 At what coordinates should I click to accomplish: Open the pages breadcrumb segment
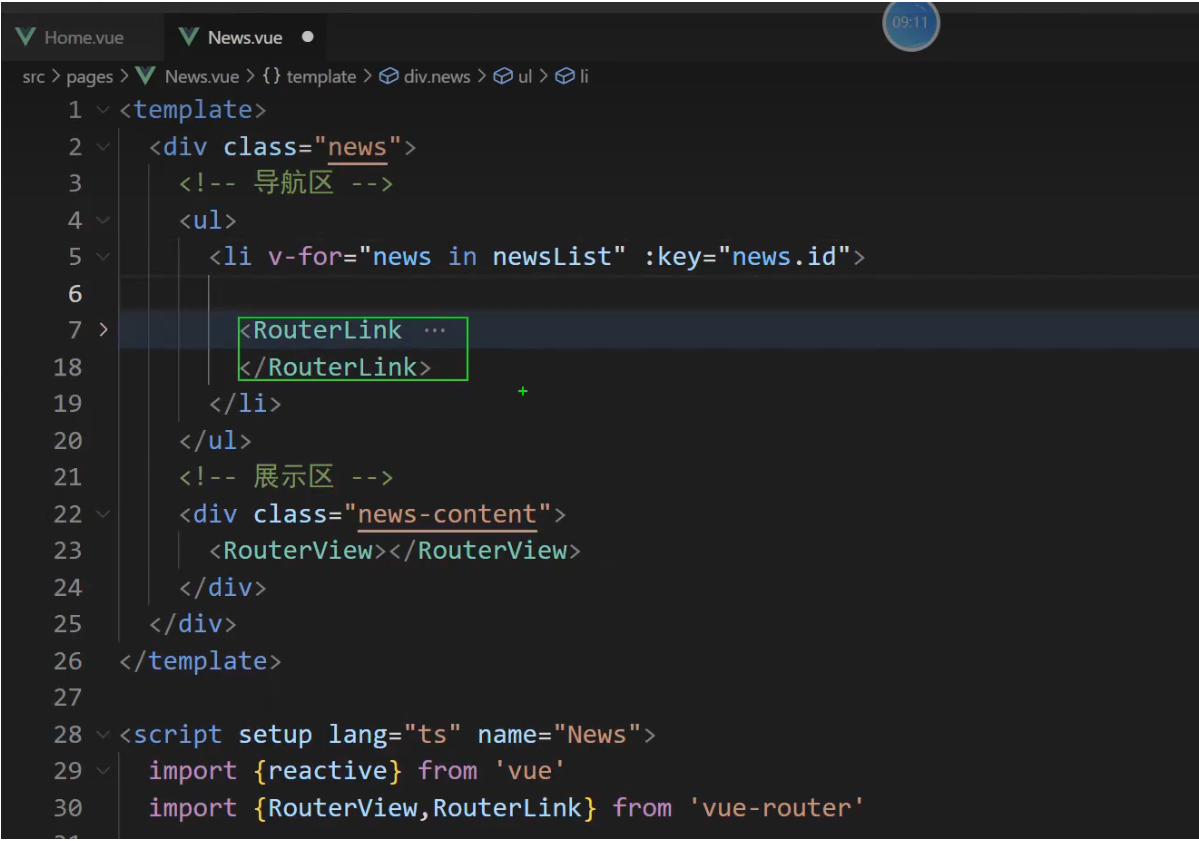[x=89, y=76]
